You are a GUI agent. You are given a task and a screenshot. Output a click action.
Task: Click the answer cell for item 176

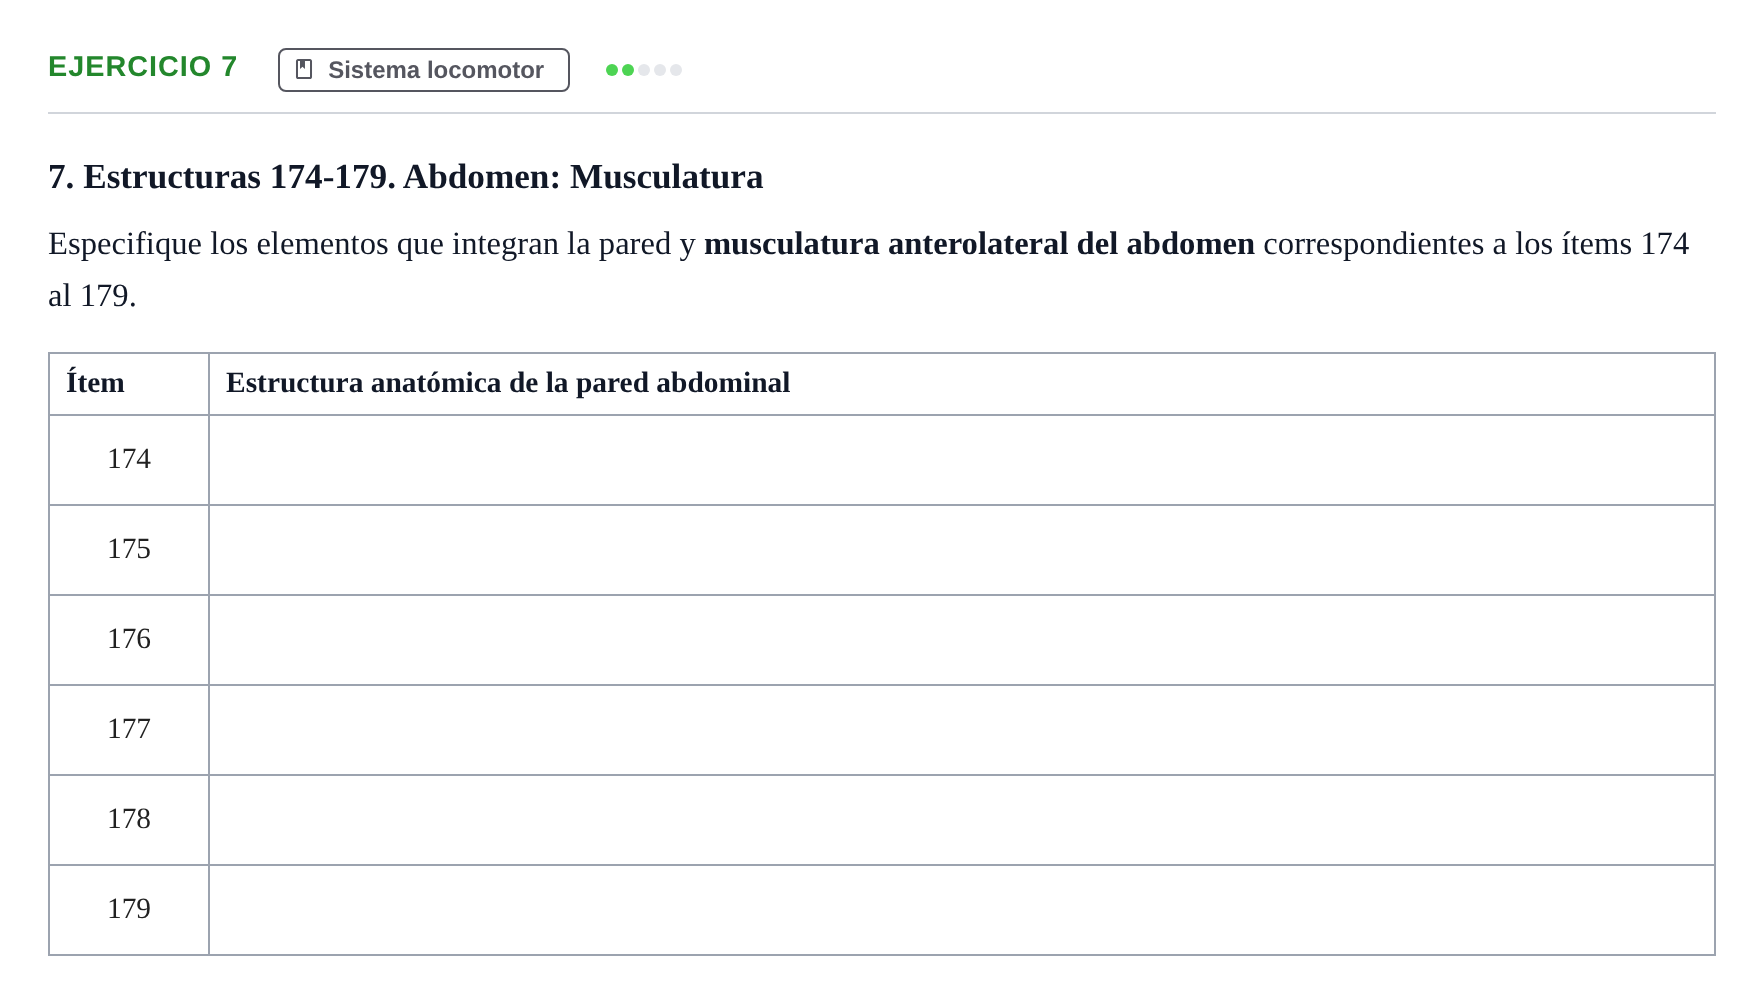pyautogui.click(x=962, y=640)
